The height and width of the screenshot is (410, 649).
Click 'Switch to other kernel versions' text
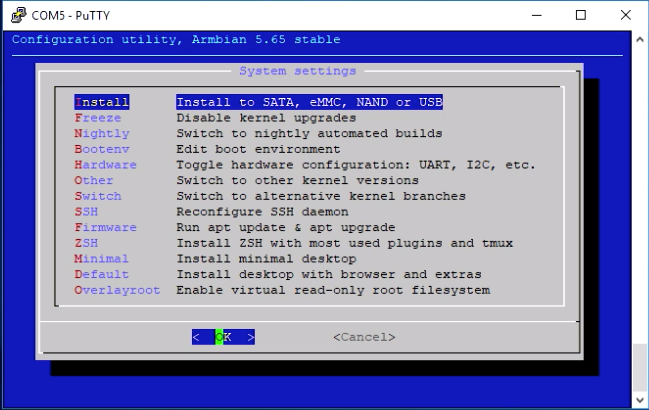coord(298,181)
